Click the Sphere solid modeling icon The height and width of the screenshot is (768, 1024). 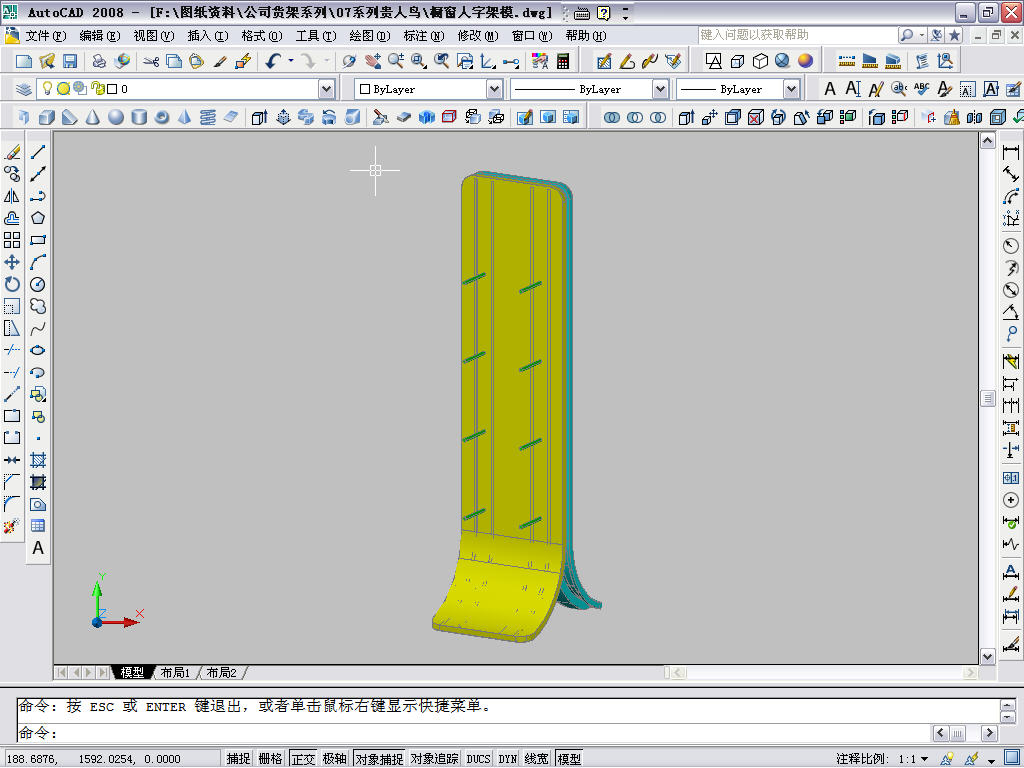116,117
